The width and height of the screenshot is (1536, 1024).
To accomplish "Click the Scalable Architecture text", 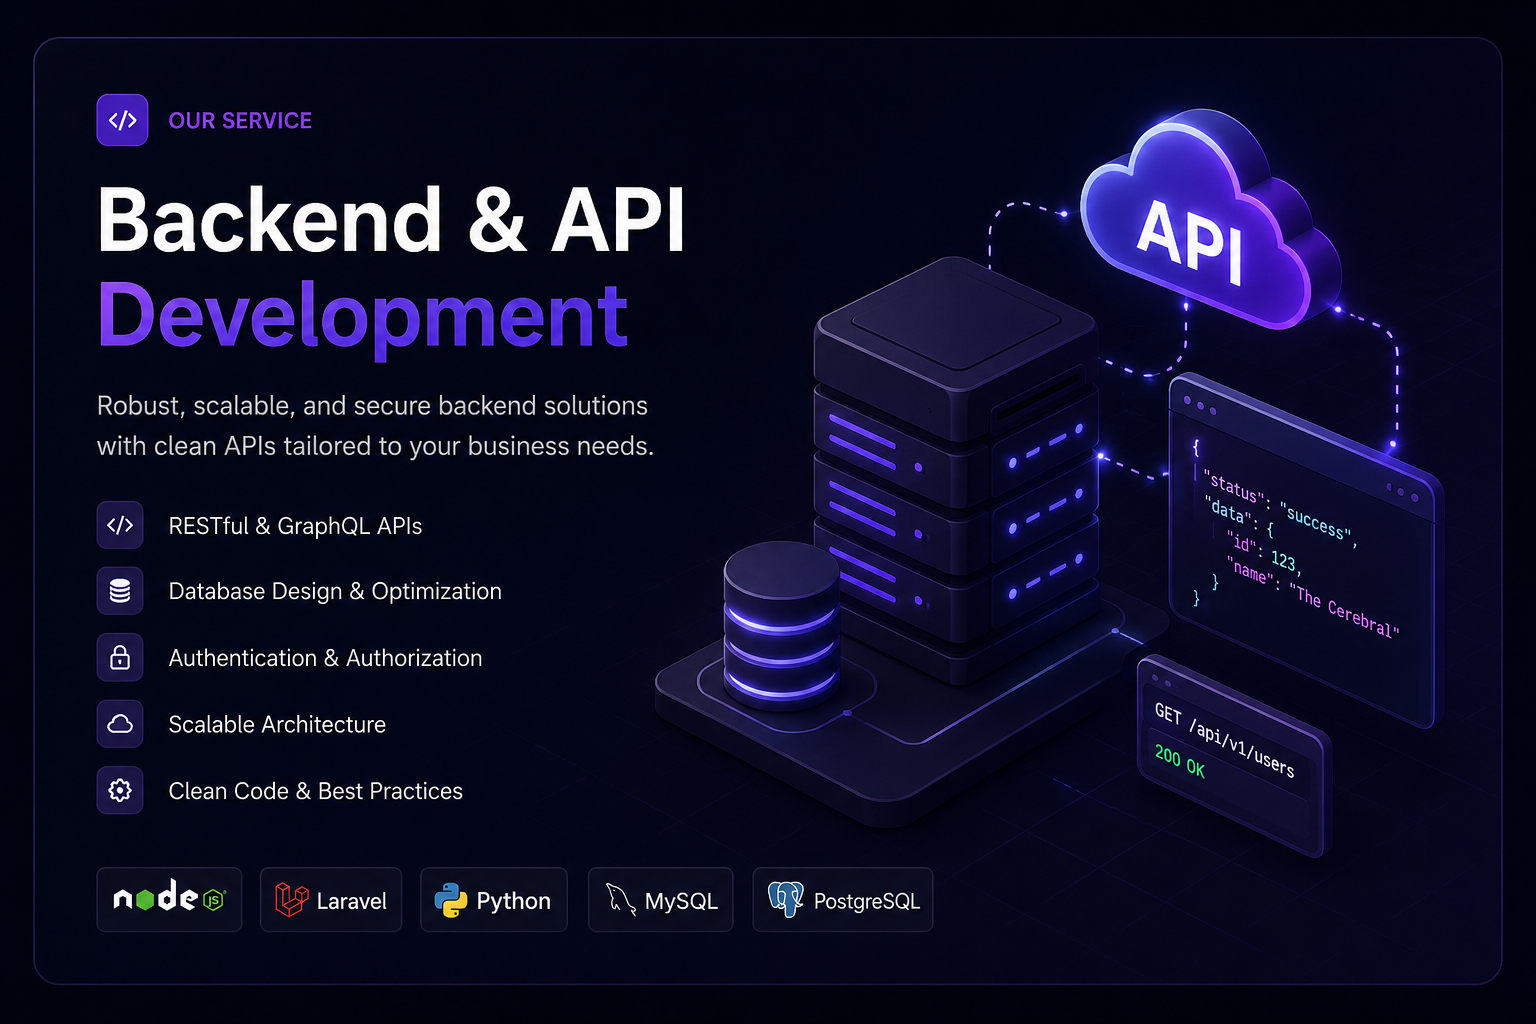I will tap(277, 724).
